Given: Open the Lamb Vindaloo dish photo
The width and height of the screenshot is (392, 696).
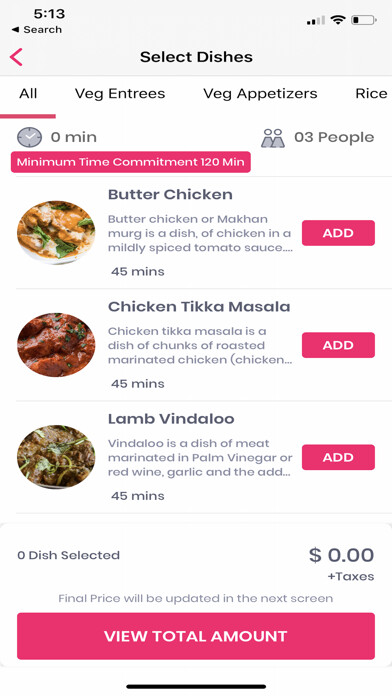Looking at the screenshot, I should pyautogui.click(x=56, y=457).
